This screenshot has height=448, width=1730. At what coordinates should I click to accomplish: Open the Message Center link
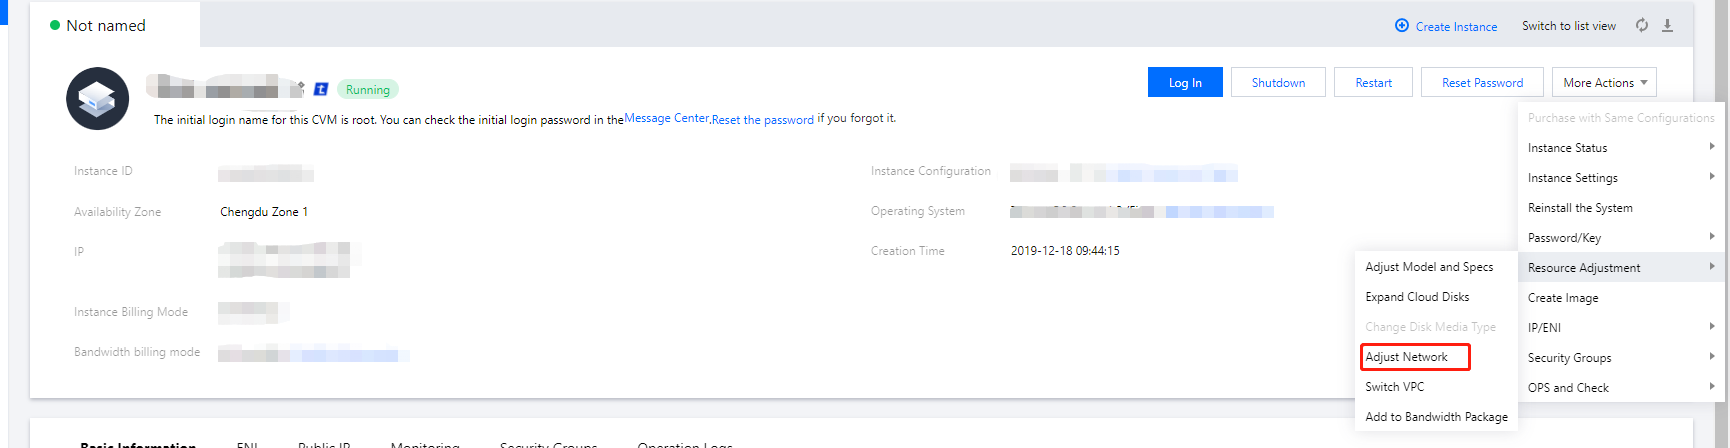(667, 118)
